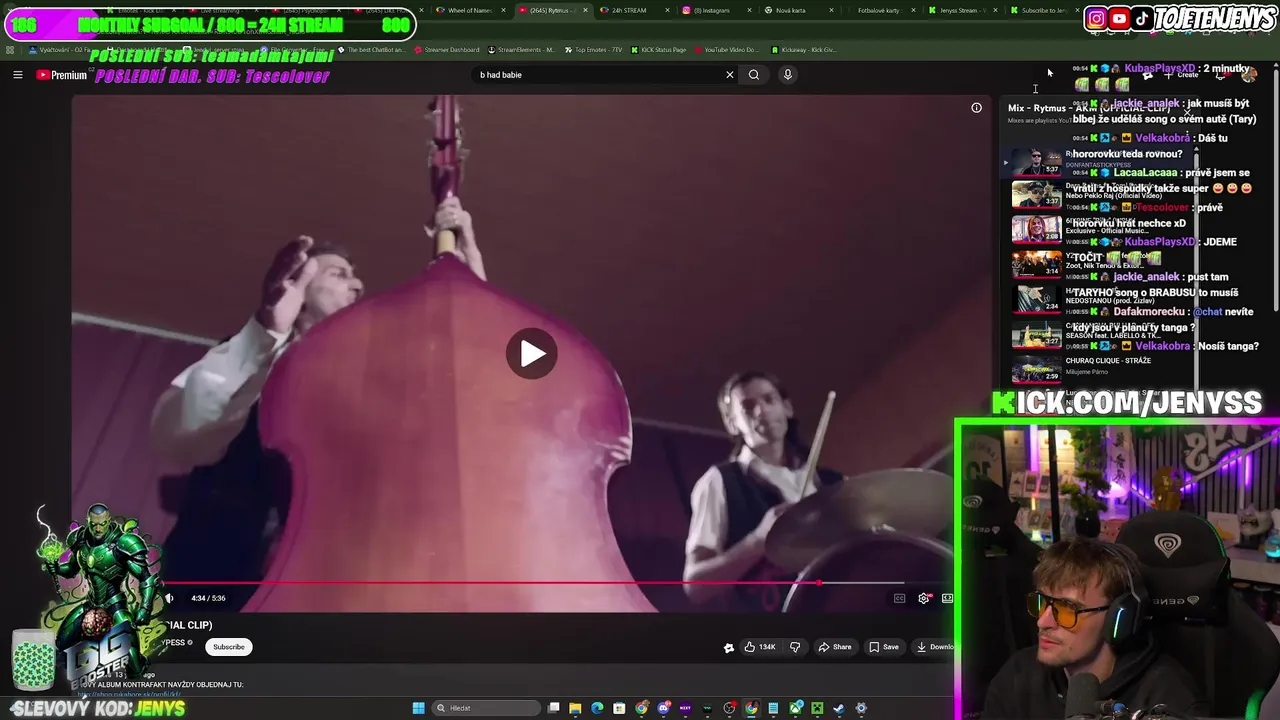1280x720 pixels.
Task: Like the video with 134K thumbs up
Action: pyautogui.click(x=760, y=647)
